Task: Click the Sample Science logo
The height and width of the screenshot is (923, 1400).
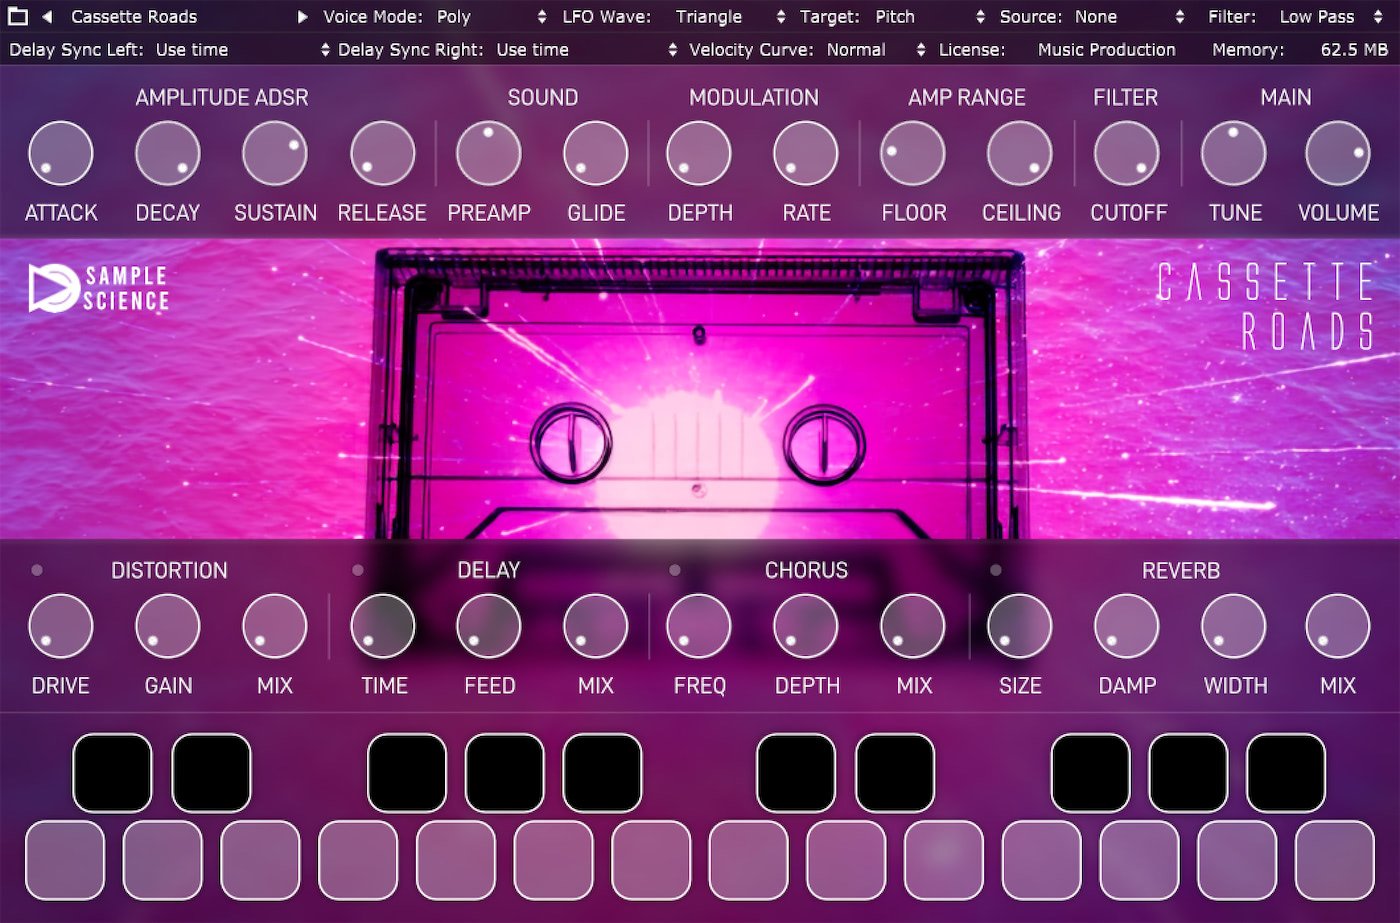Action: click(x=98, y=288)
